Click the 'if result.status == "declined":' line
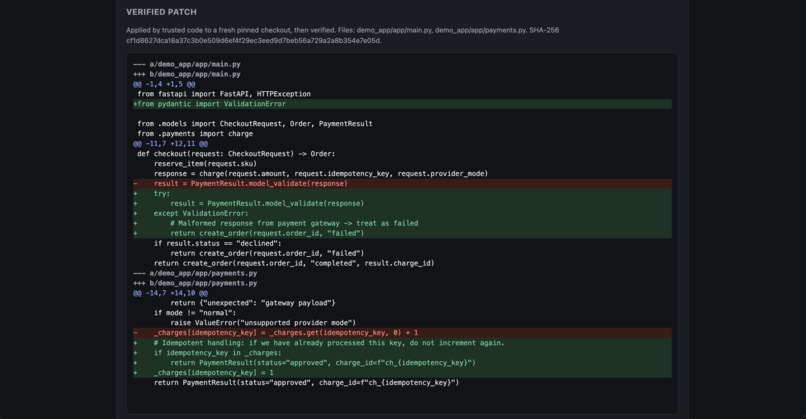This screenshot has height=419, width=806. pos(217,243)
